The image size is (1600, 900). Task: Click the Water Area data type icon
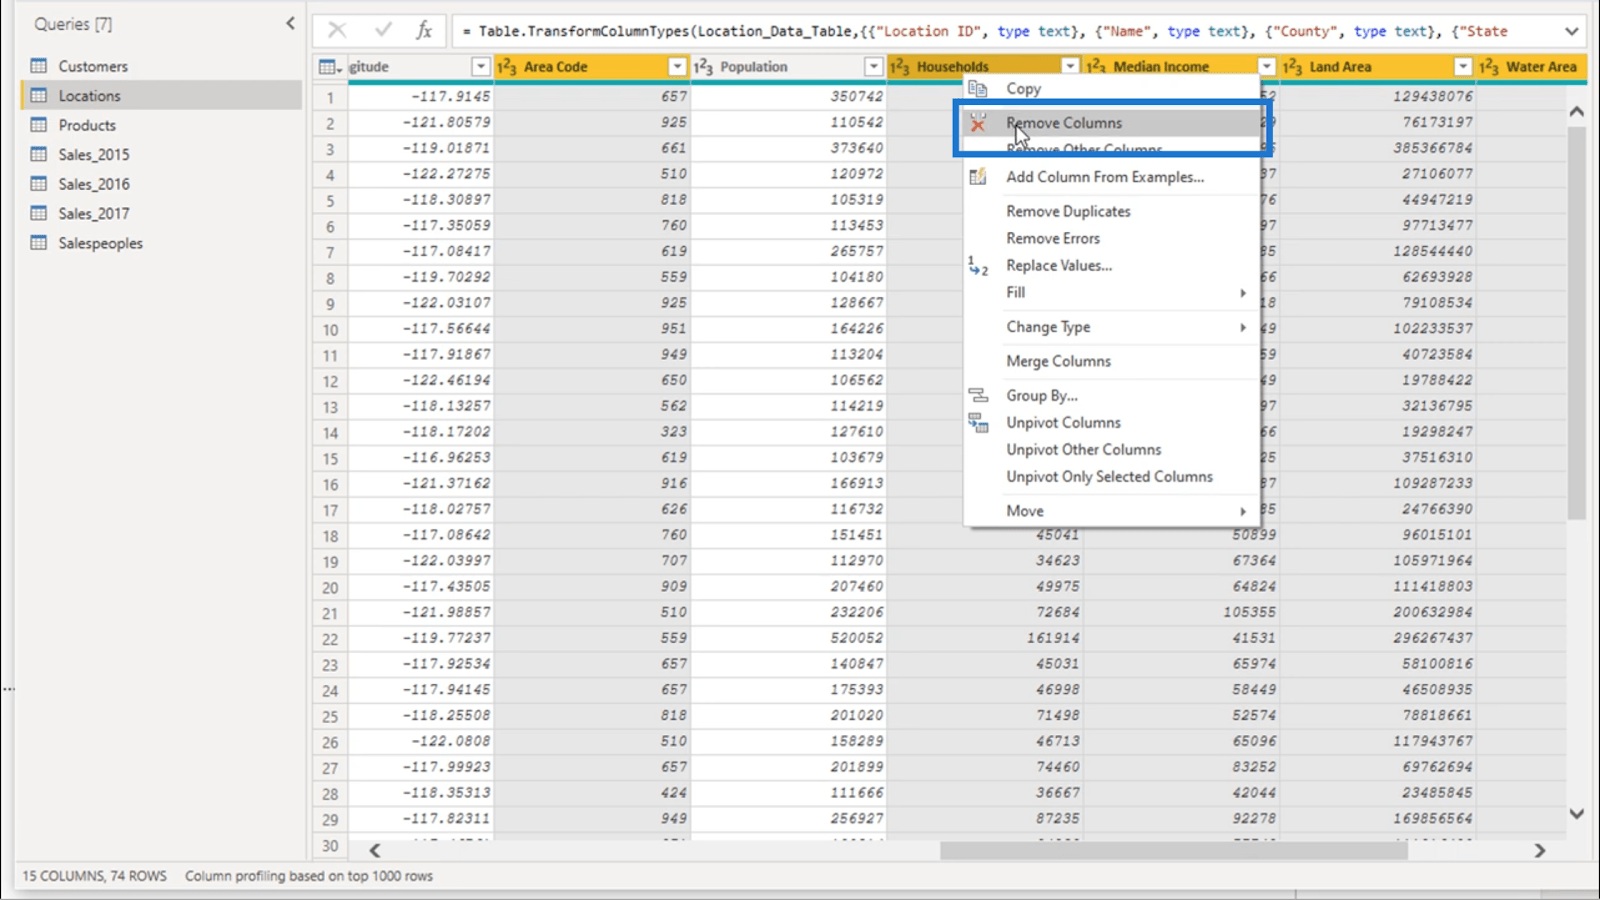tap(1489, 67)
